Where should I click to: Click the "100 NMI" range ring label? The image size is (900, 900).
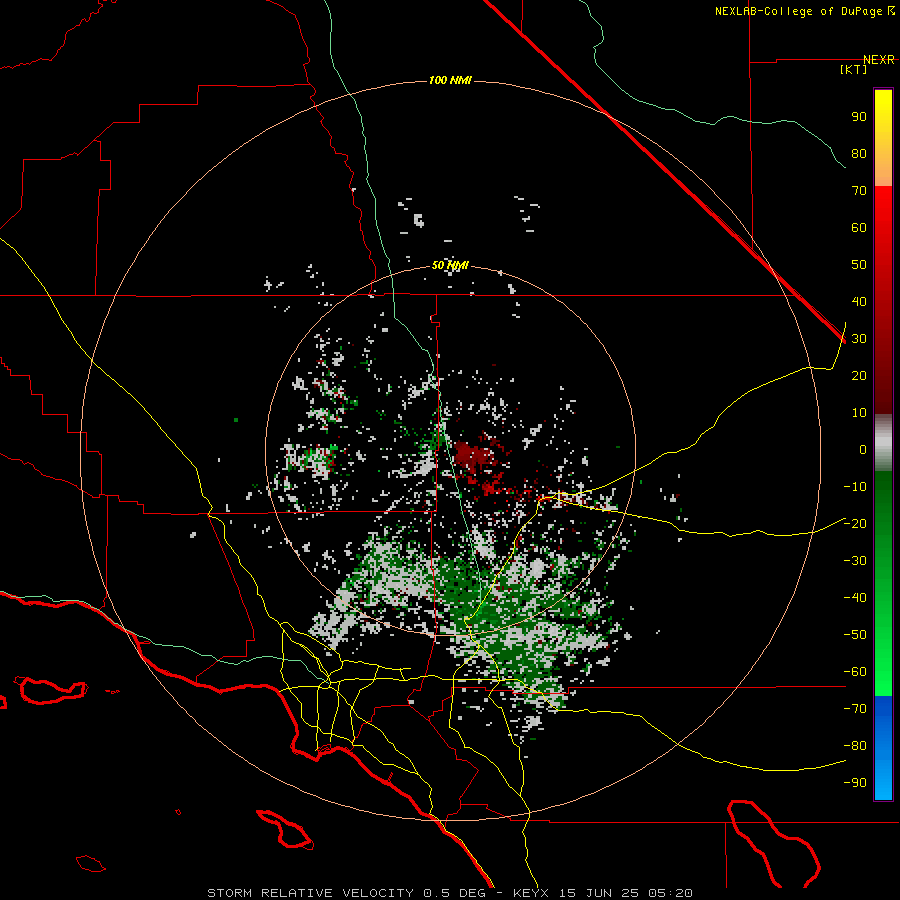pyautogui.click(x=450, y=80)
